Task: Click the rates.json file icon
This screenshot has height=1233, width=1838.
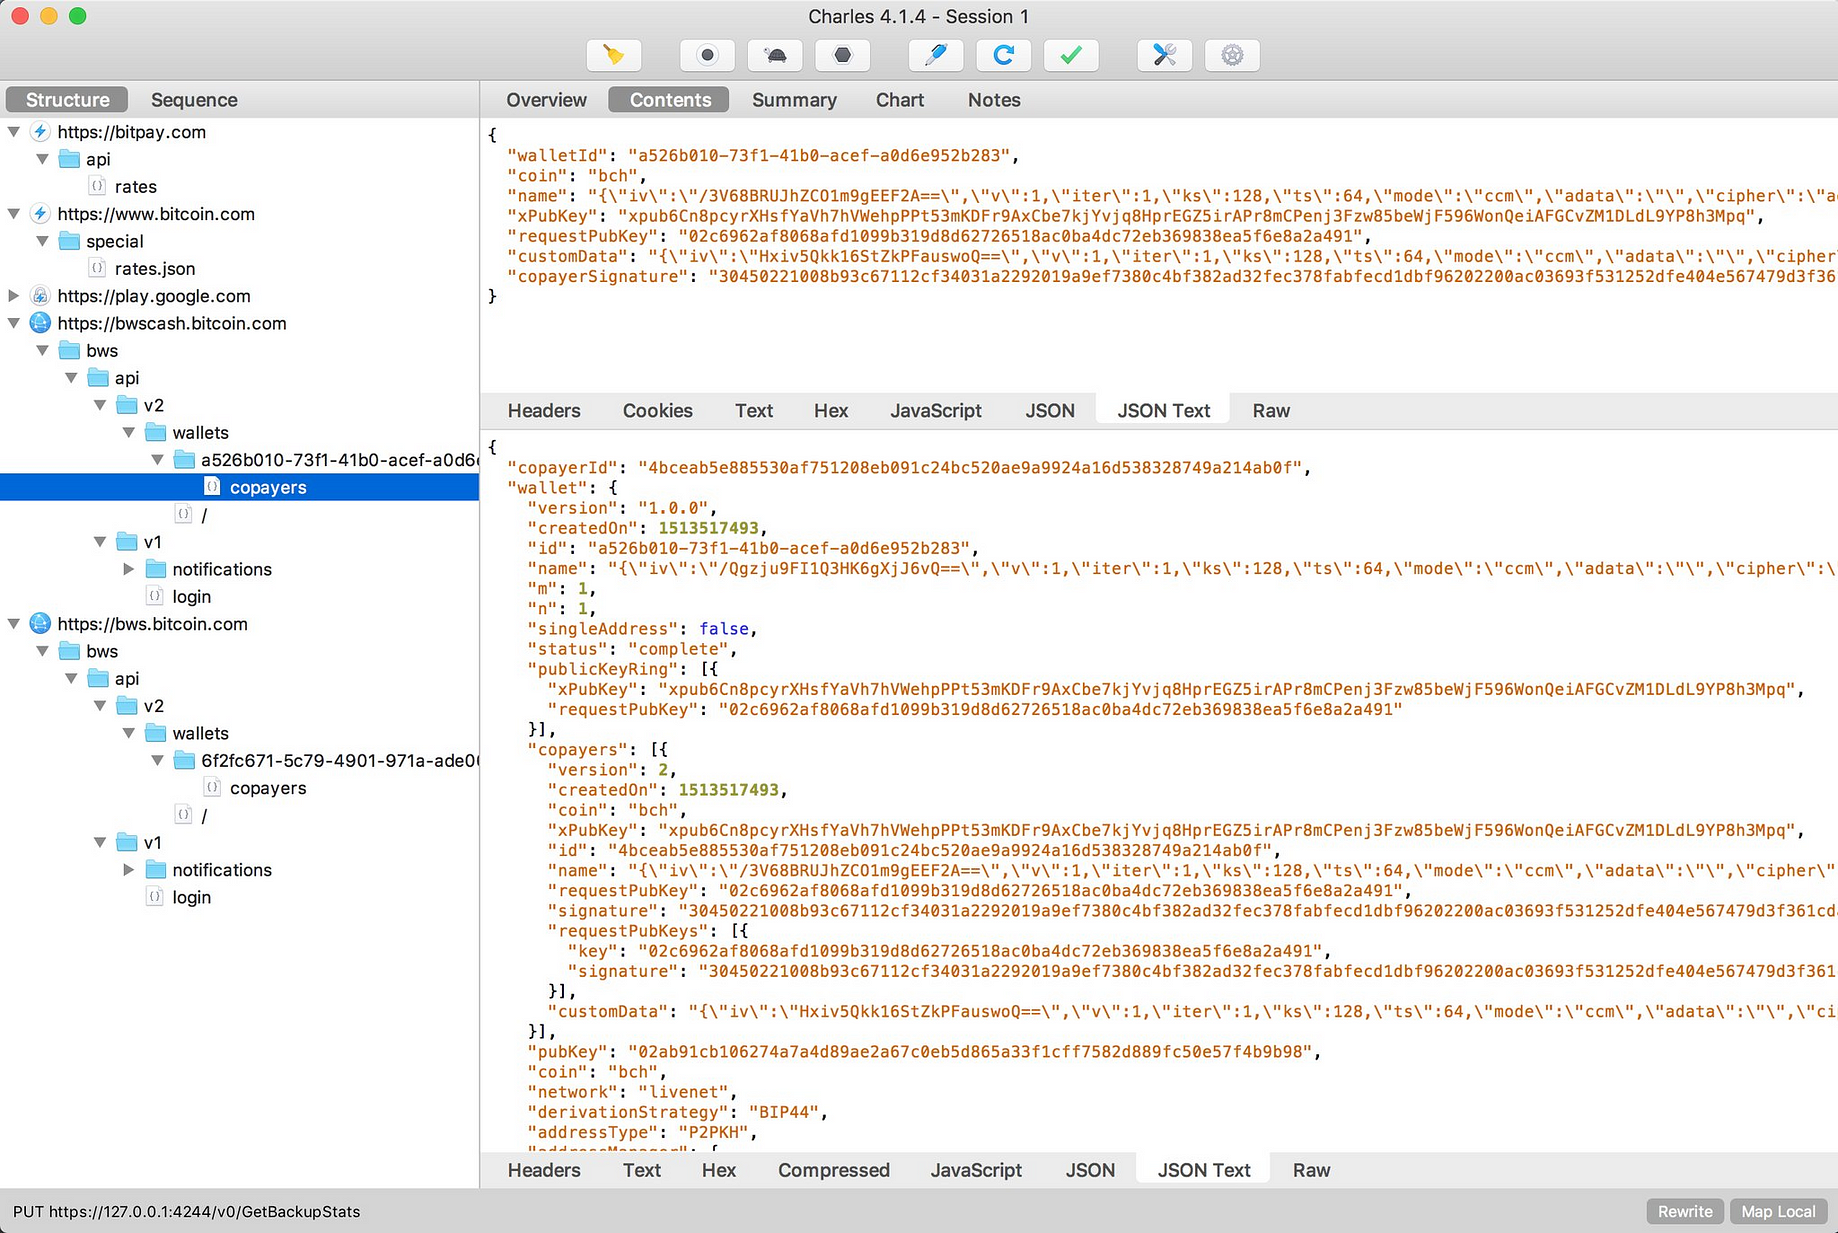Action: pos(97,268)
